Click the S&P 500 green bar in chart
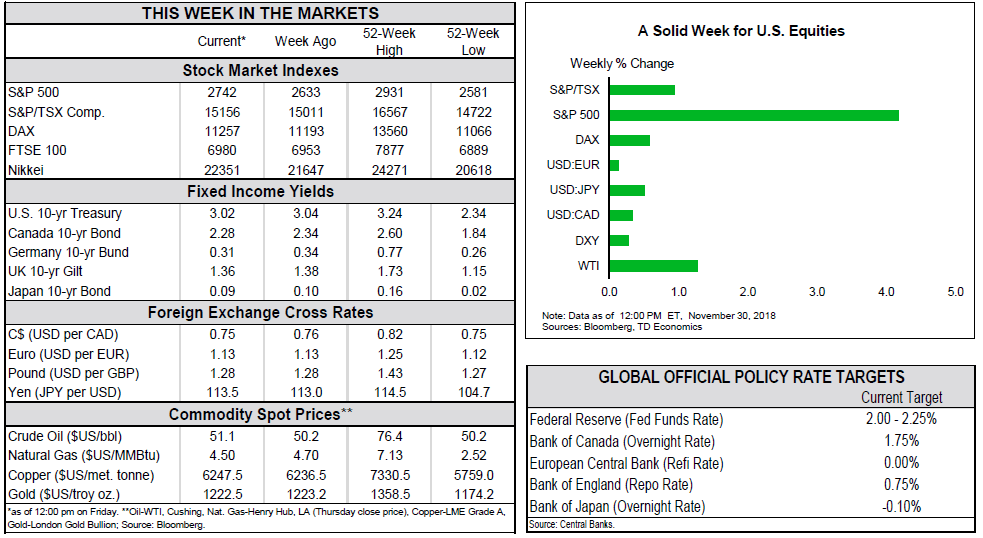This screenshot has width=983, height=538. point(753,115)
